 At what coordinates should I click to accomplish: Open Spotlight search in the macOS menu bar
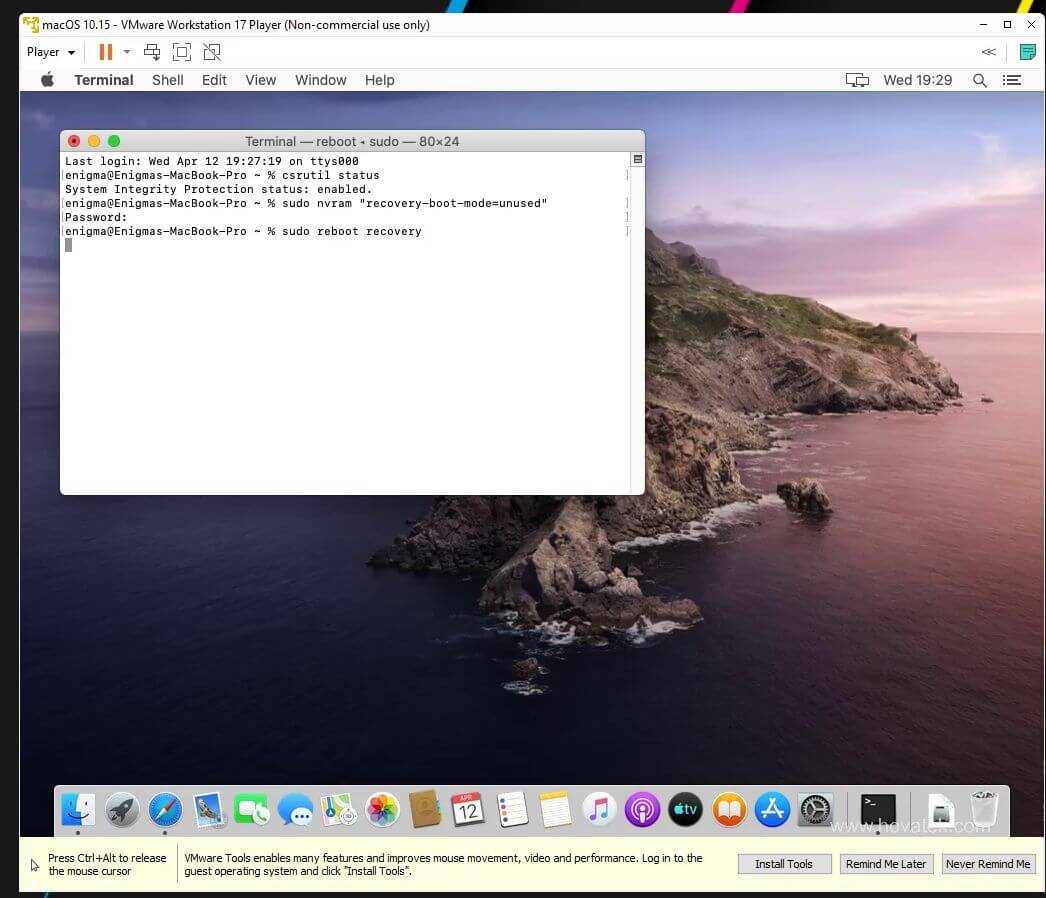(980, 80)
